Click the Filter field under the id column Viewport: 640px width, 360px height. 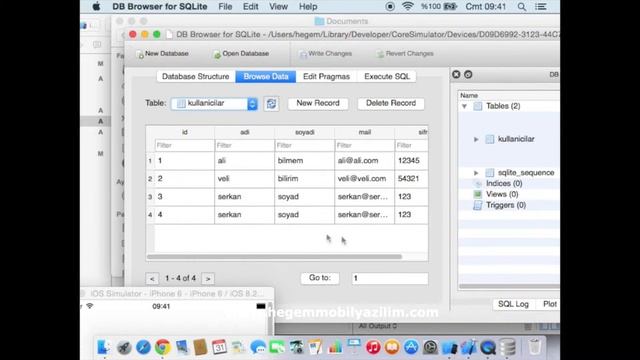tap(184, 145)
